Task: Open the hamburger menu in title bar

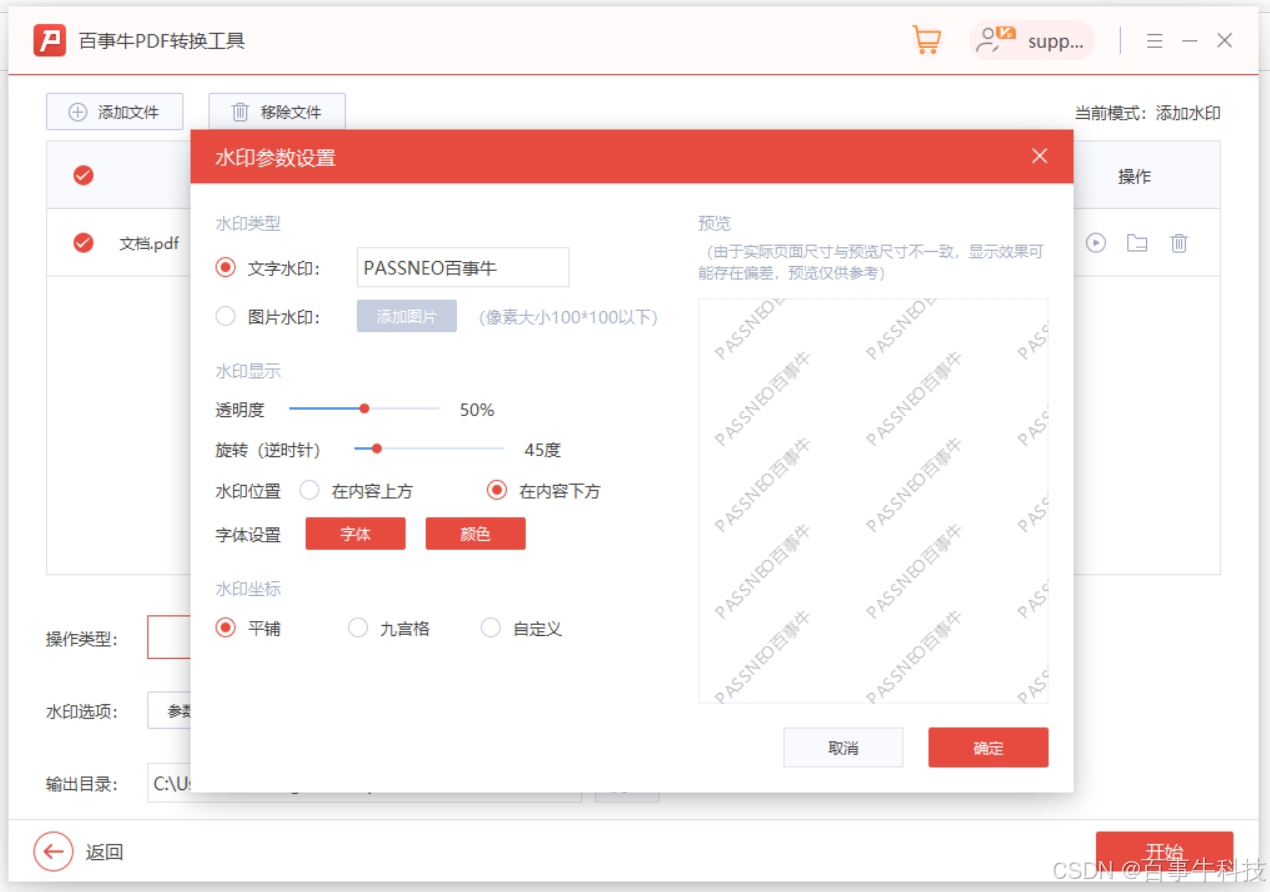Action: tap(1154, 41)
